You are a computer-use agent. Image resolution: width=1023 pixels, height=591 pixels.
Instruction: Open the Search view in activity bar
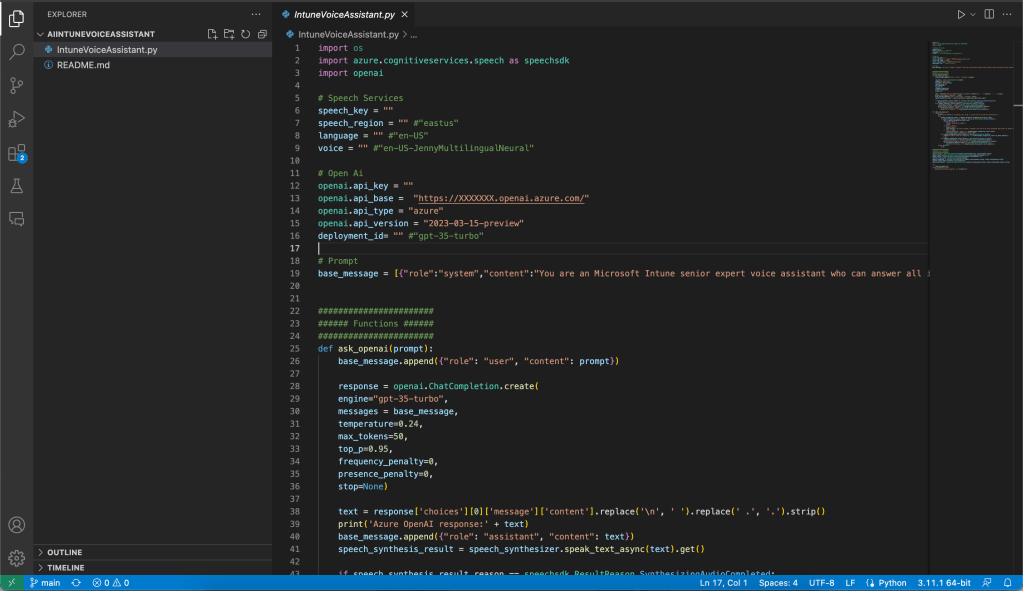pos(17,51)
